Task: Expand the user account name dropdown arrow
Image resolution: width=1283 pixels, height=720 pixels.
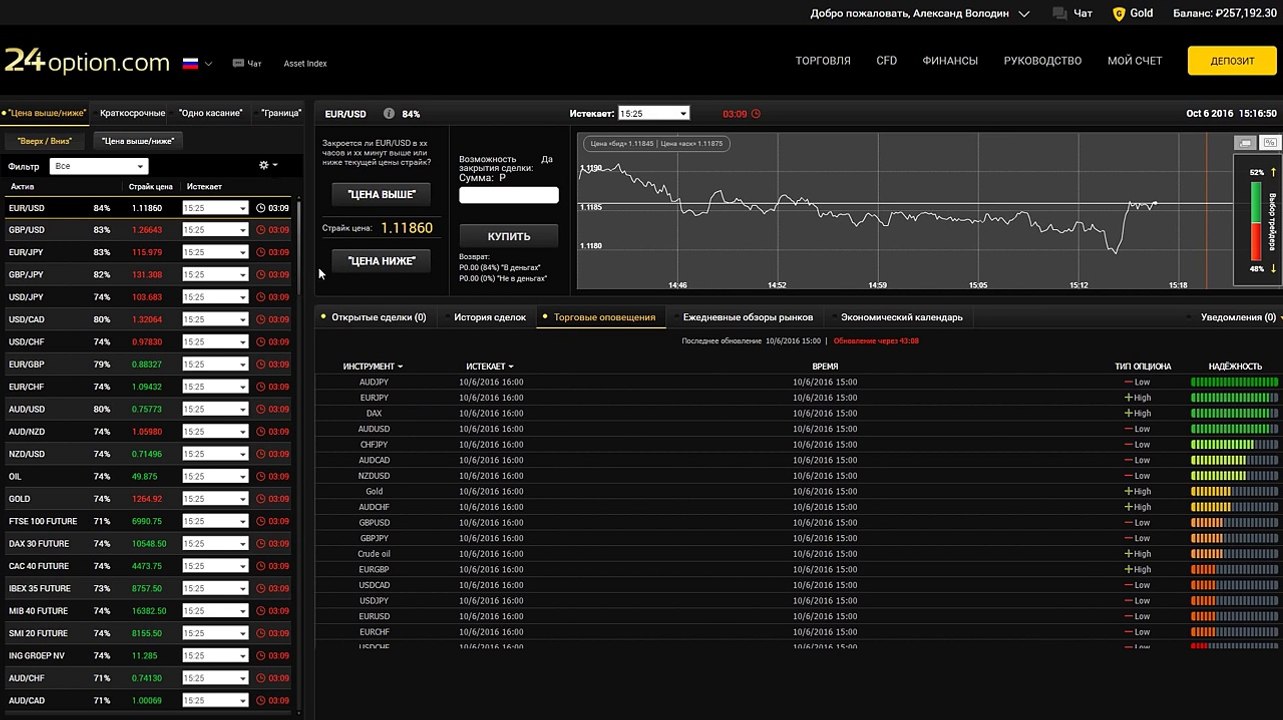Action: pyautogui.click(x=1024, y=14)
